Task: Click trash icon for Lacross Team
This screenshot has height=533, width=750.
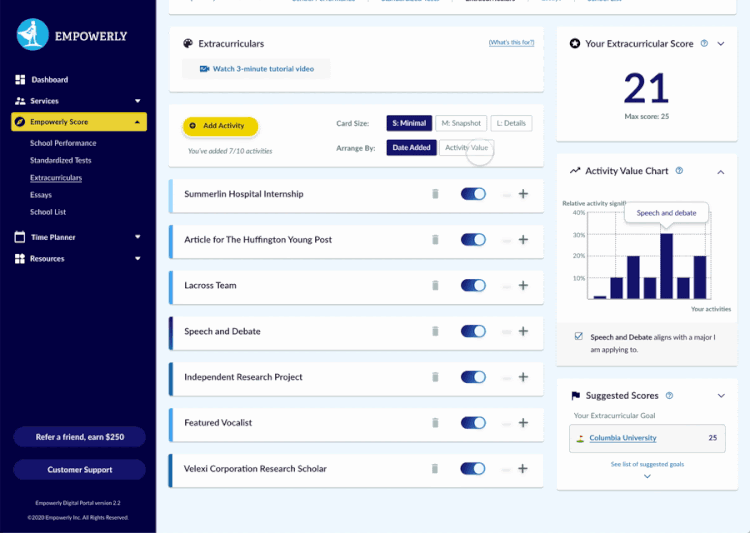Action: pyautogui.click(x=435, y=286)
